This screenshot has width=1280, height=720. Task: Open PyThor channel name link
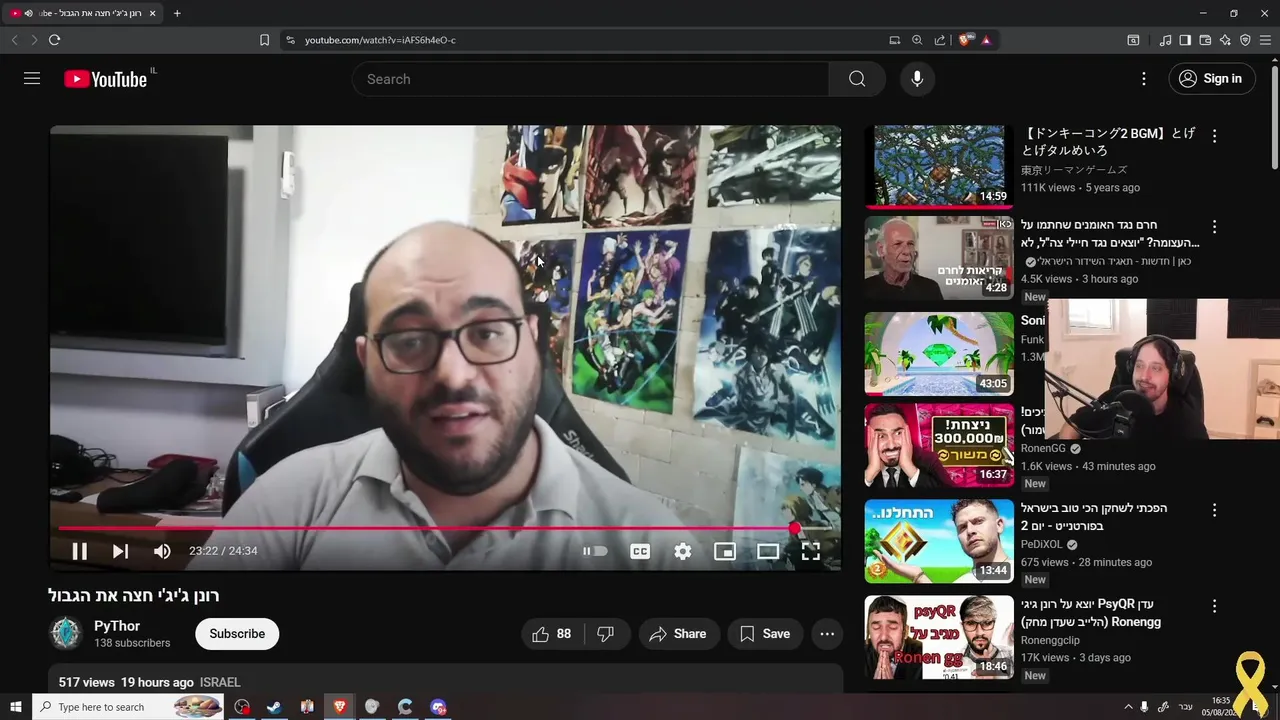(x=117, y=626)
